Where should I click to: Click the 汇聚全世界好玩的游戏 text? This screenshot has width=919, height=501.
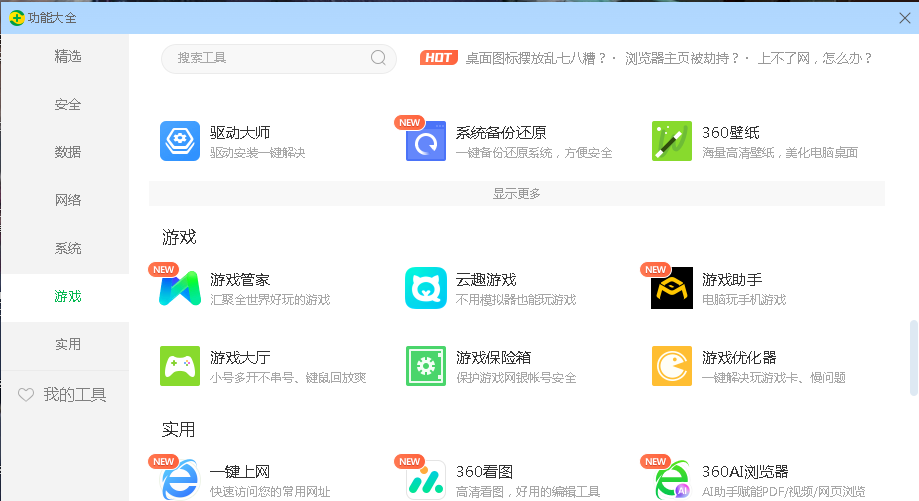(270, 300)
